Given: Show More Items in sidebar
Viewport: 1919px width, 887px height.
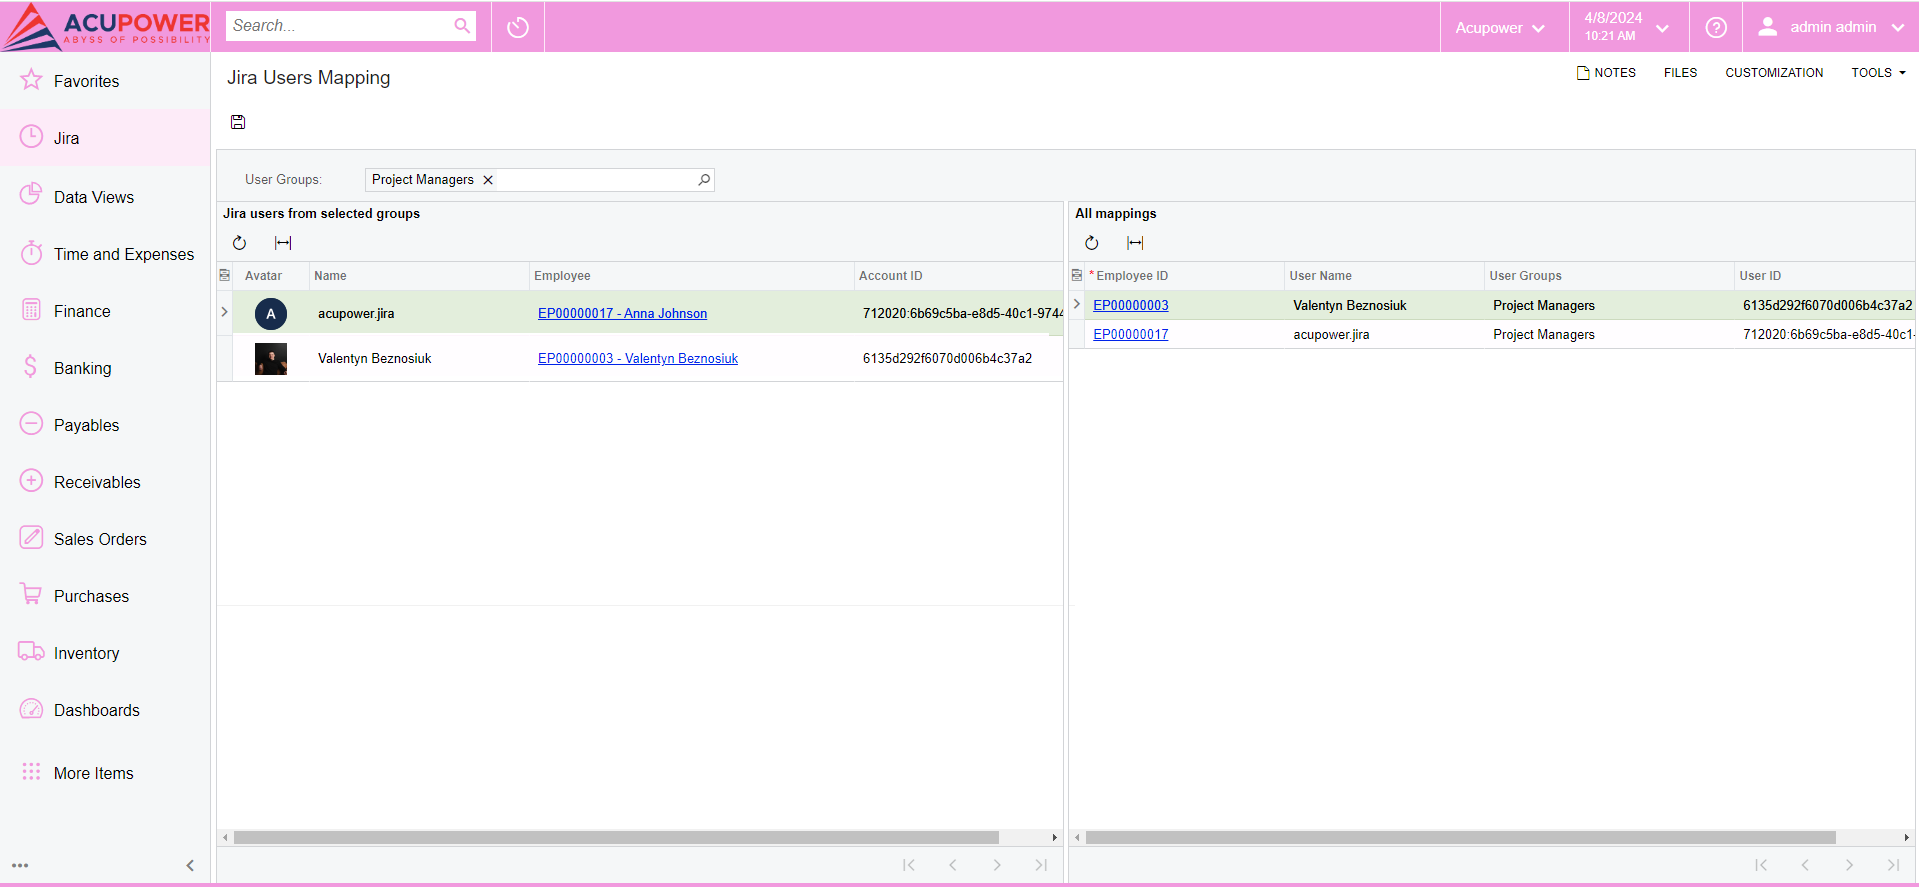Looking at the screenshot, I should (x=105, y=773).
